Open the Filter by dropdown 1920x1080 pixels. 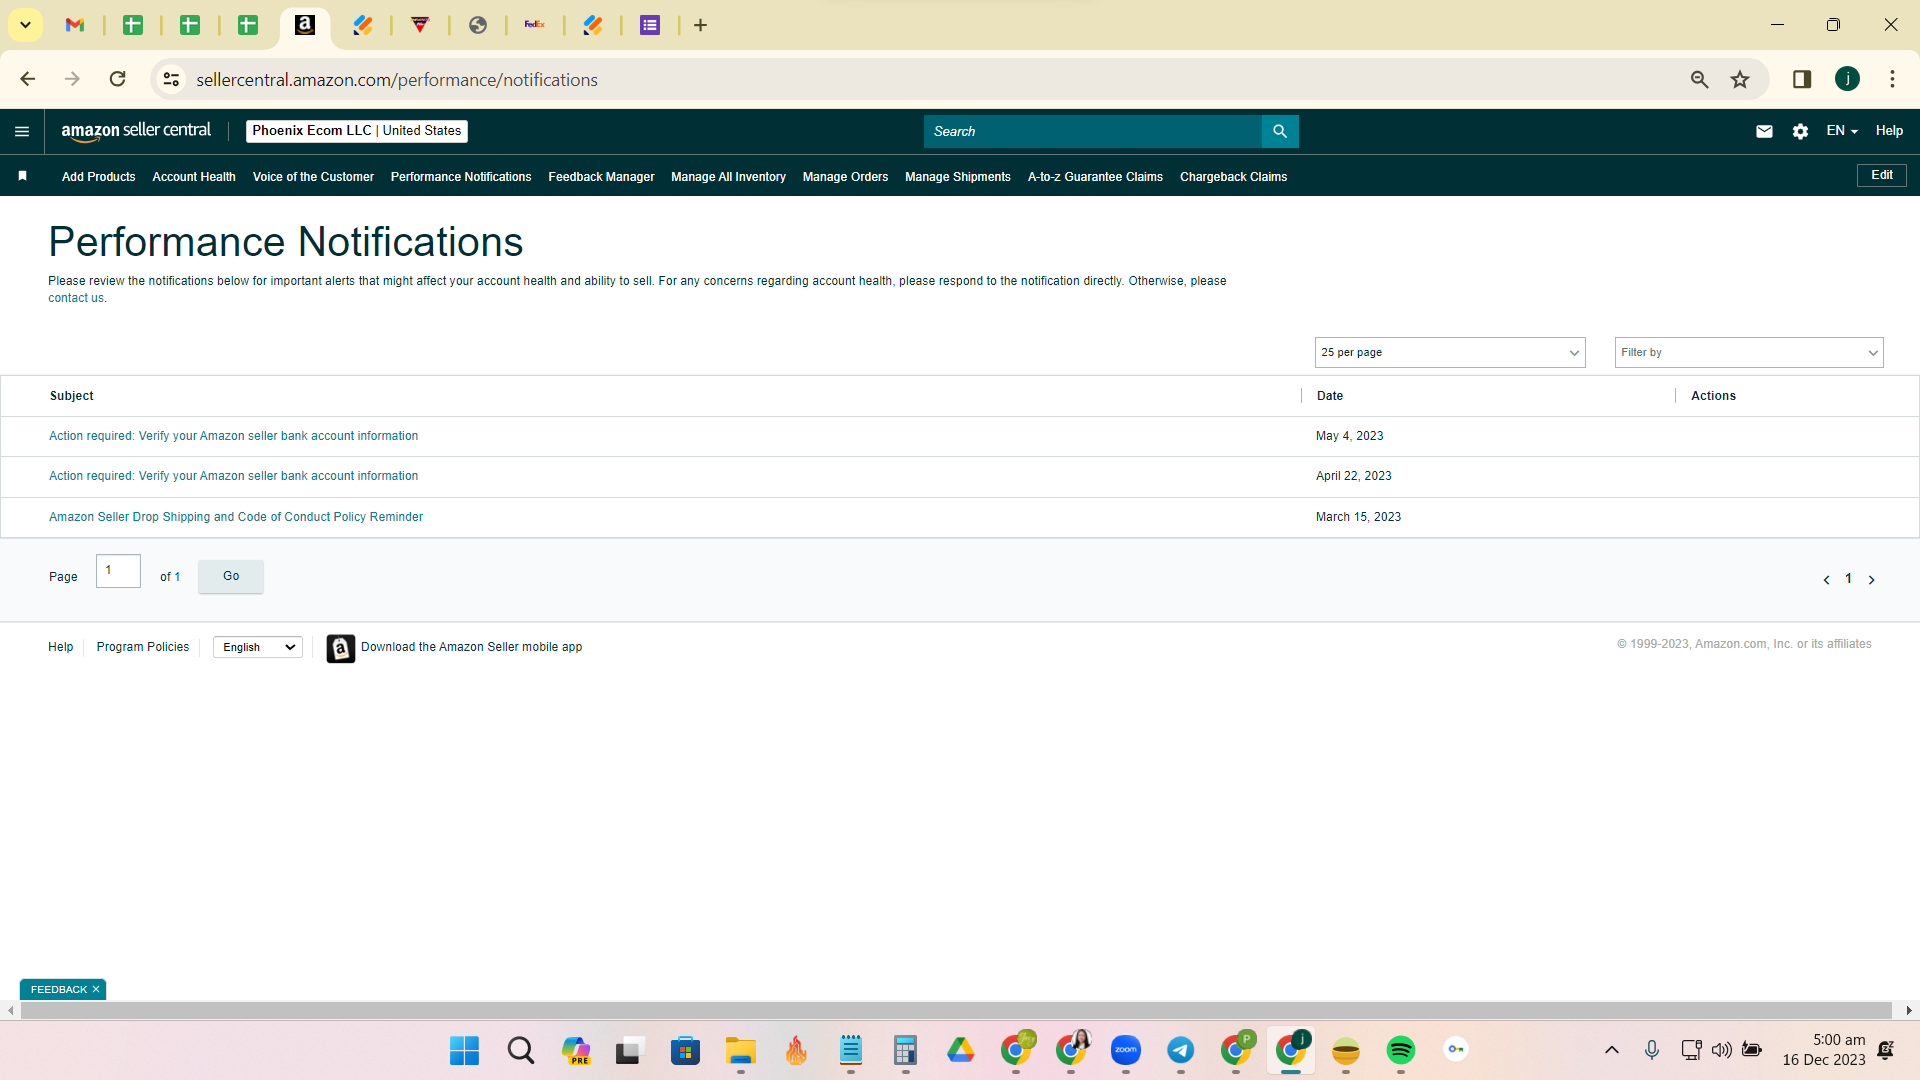coord(1749,352)
